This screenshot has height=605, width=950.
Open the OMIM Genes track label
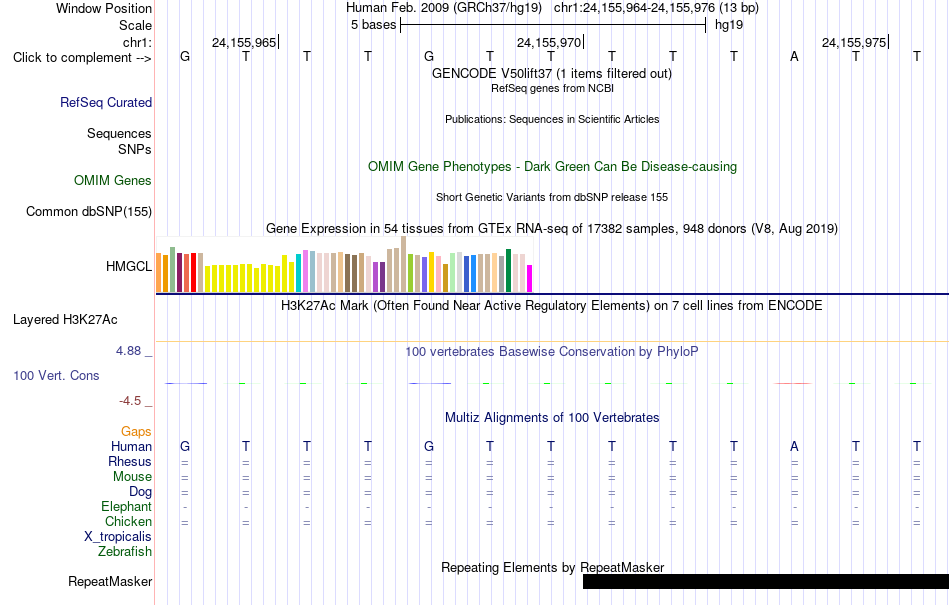click(x=112, y=180)
